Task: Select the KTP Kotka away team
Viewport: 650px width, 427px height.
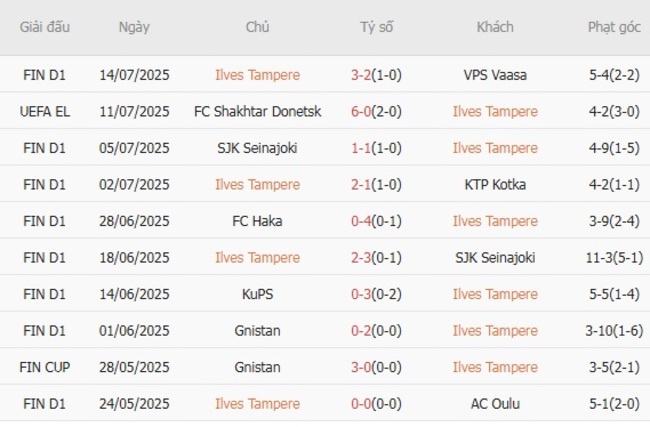Action: 494,184
